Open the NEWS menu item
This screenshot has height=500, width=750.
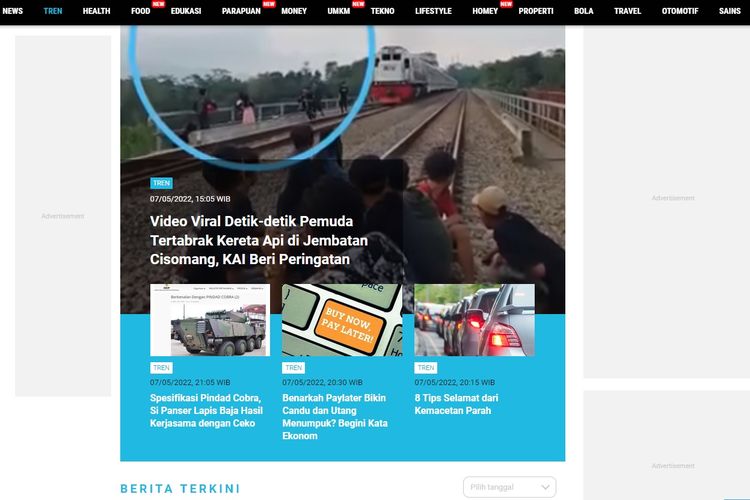tap(13, 11)
